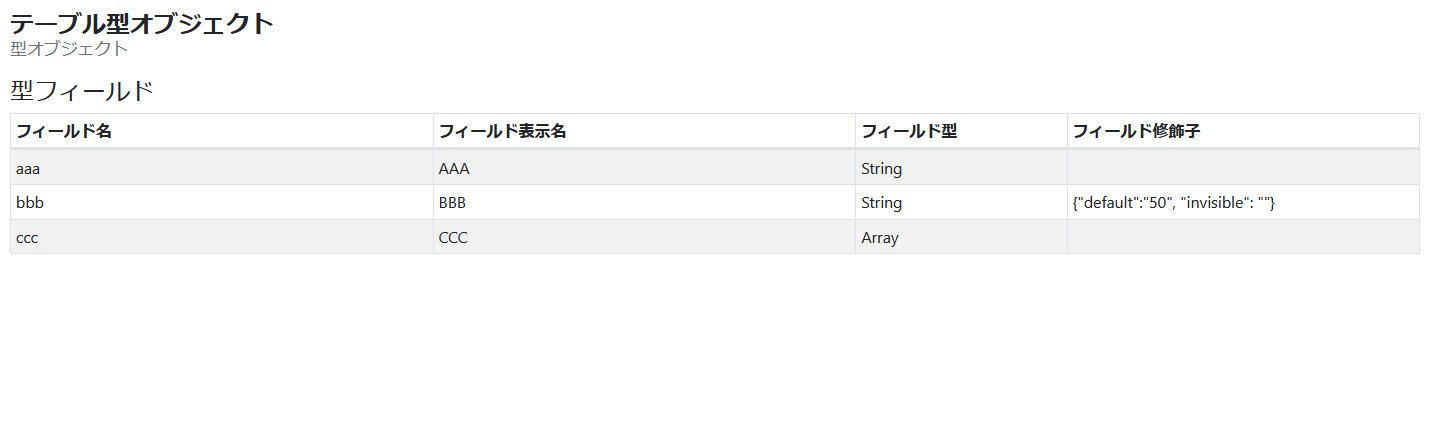Click the テーブル型オブジェクト page heading
This screenshot has height=435, width=1448.
point(142,24)
